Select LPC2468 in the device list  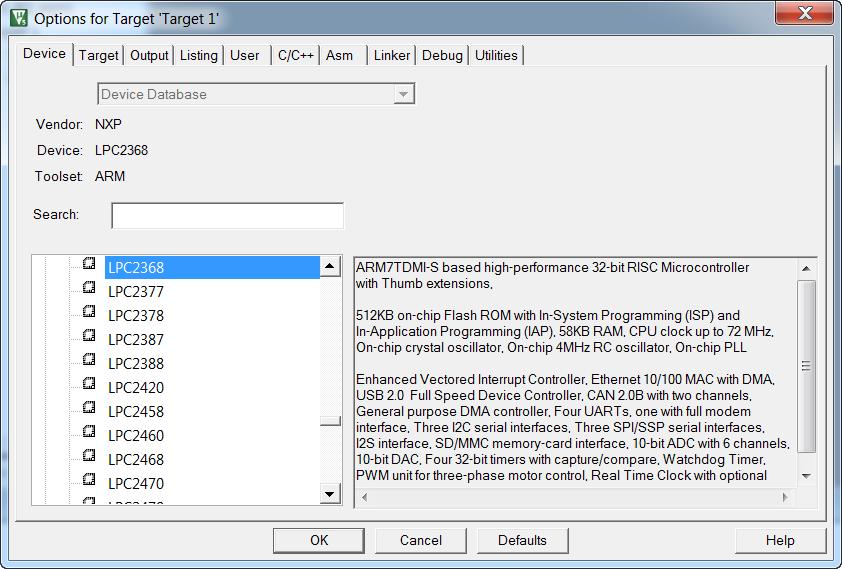tap(136, 459)
